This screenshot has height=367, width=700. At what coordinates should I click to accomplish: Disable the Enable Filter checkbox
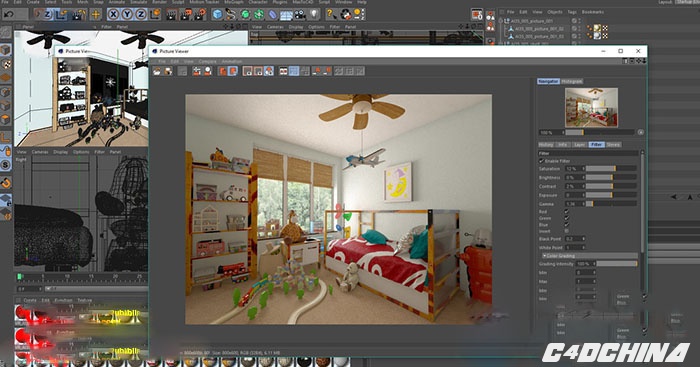point(542,161)
